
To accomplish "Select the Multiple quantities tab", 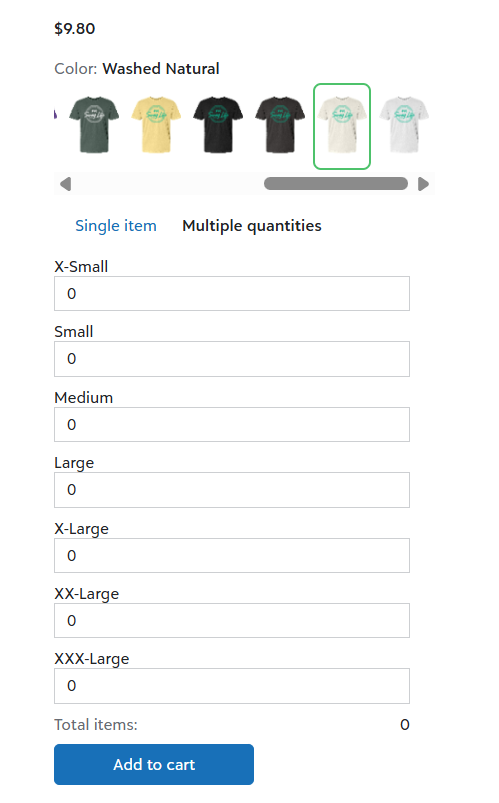I will [252, 226].
